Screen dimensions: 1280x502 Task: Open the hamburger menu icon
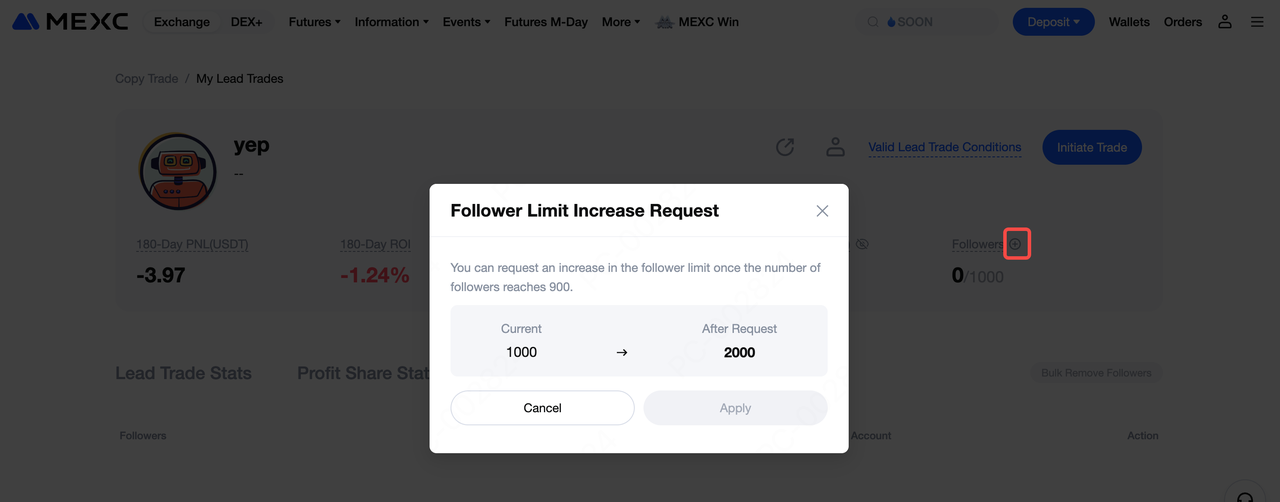[1257, 22]
